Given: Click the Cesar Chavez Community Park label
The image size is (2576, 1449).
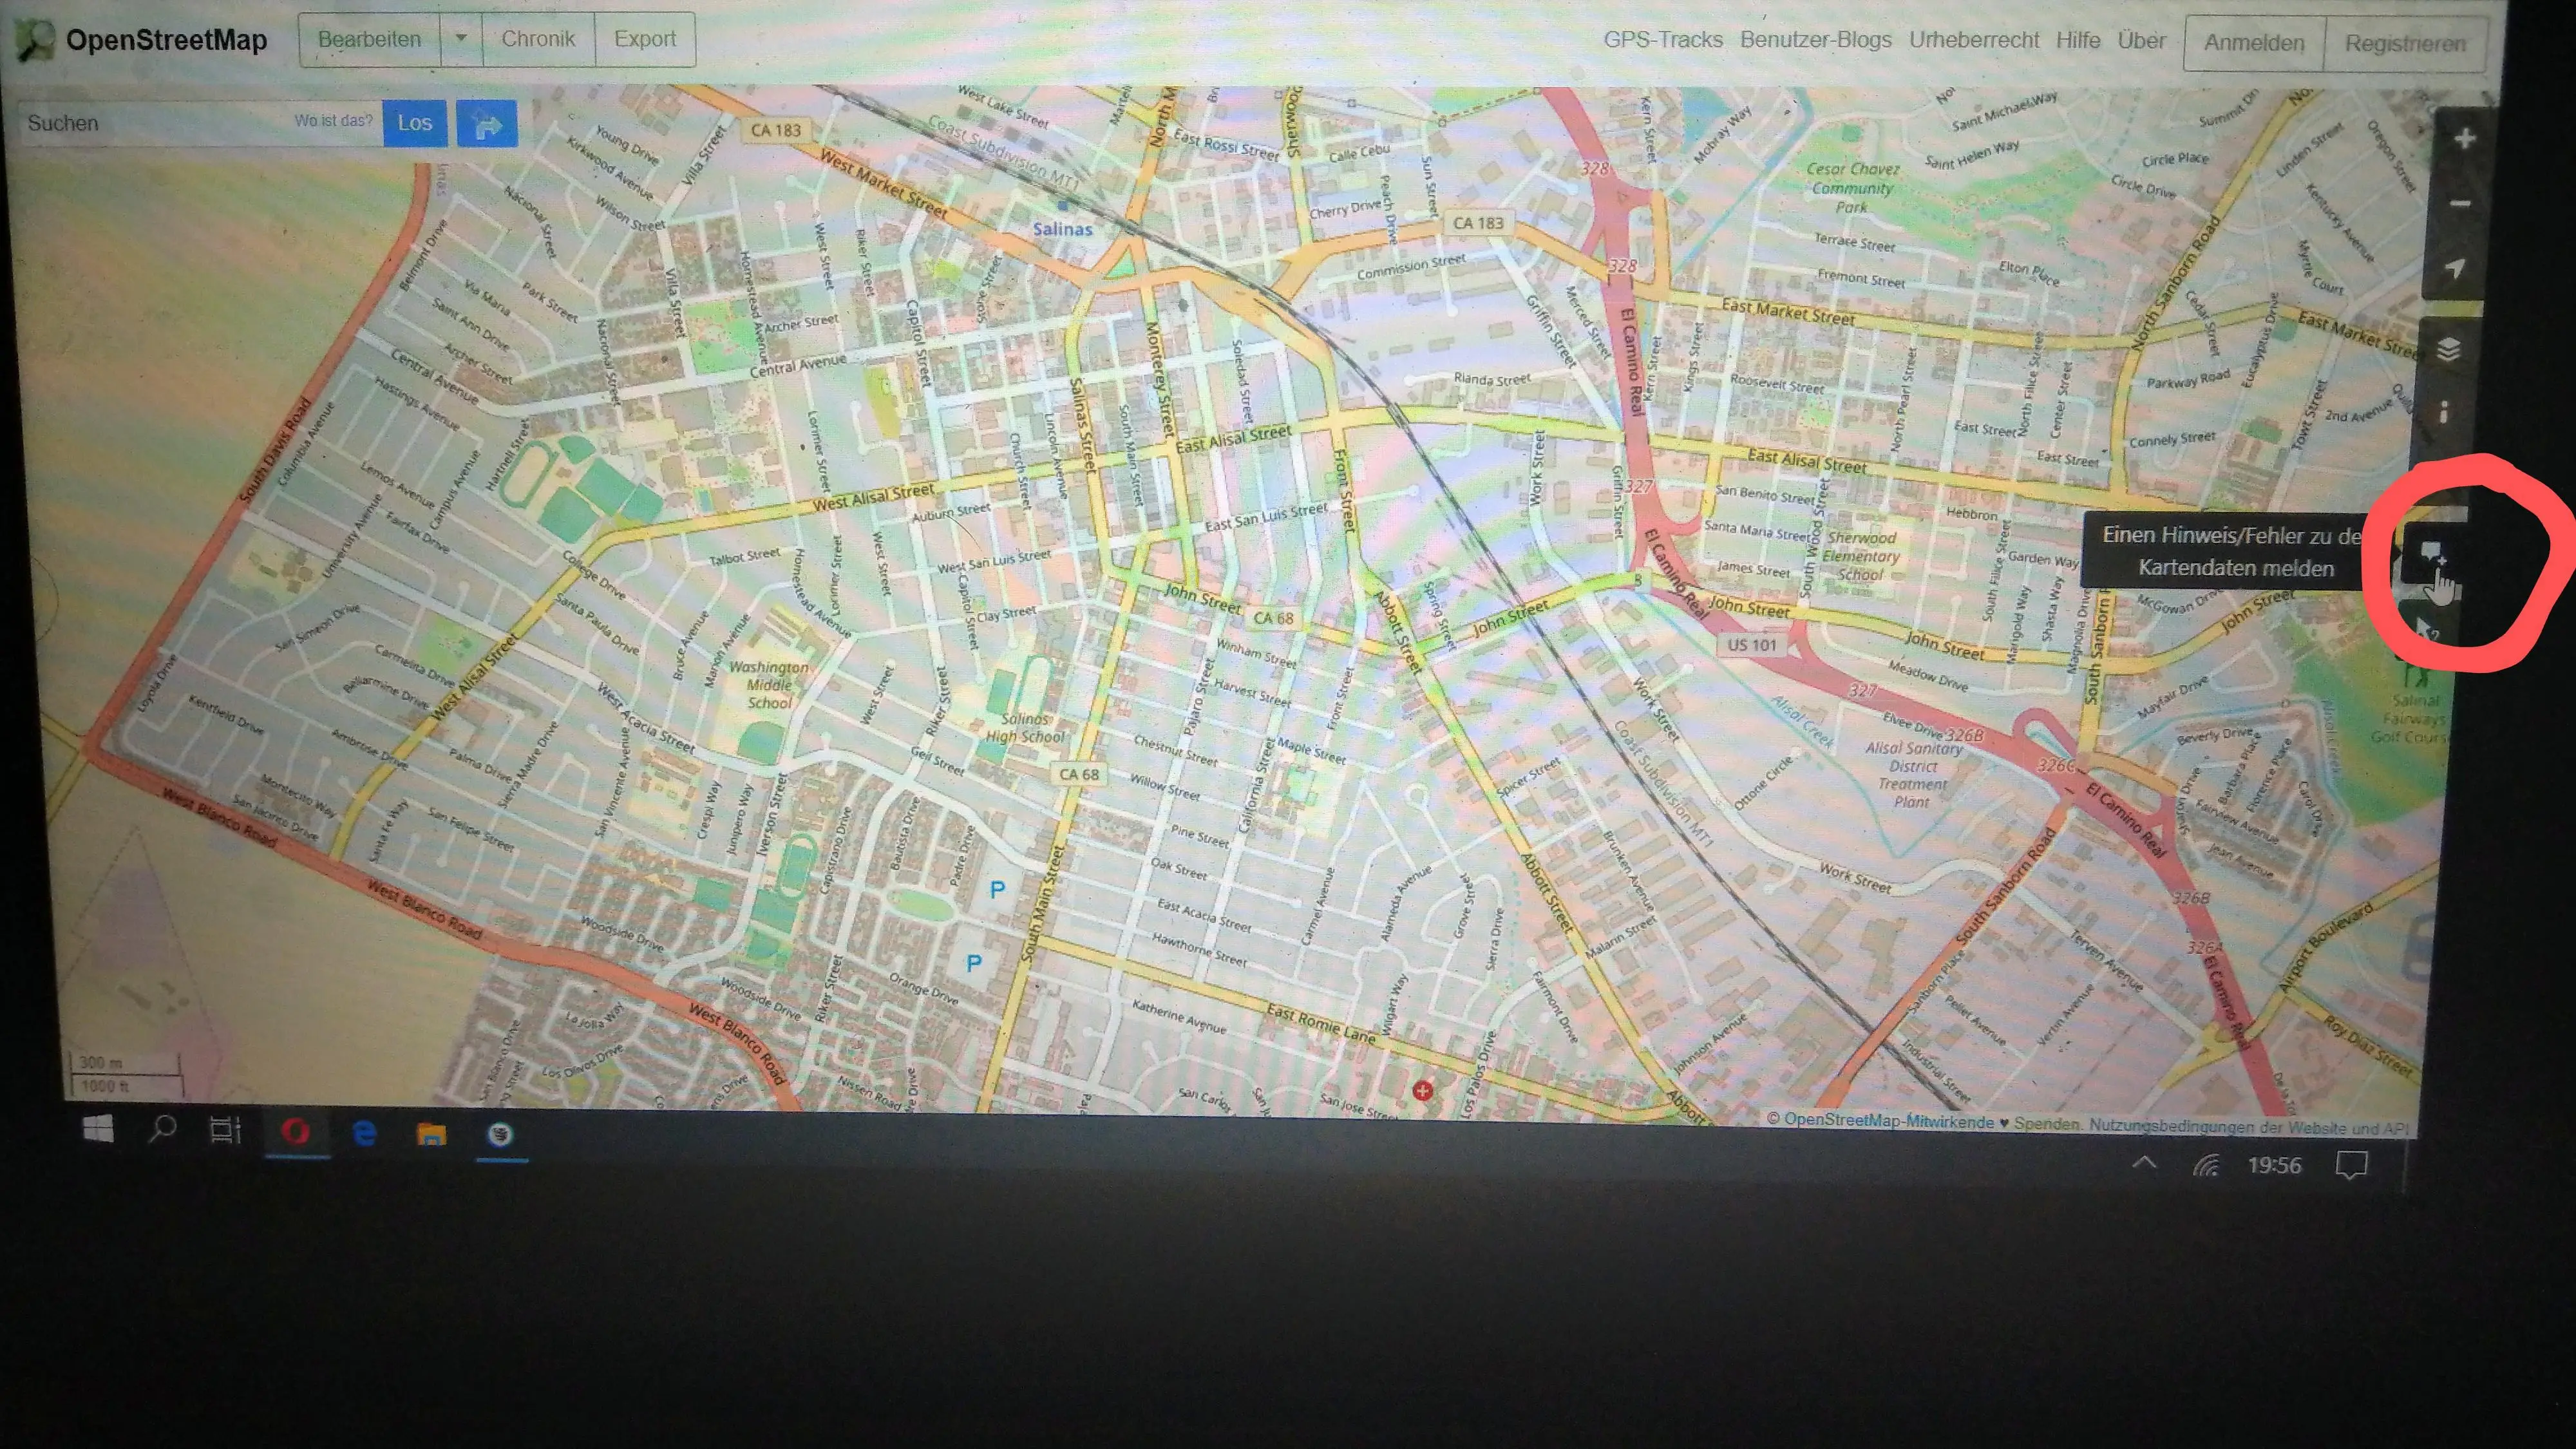Looking at the screenshot, I should coord(1852,187).
